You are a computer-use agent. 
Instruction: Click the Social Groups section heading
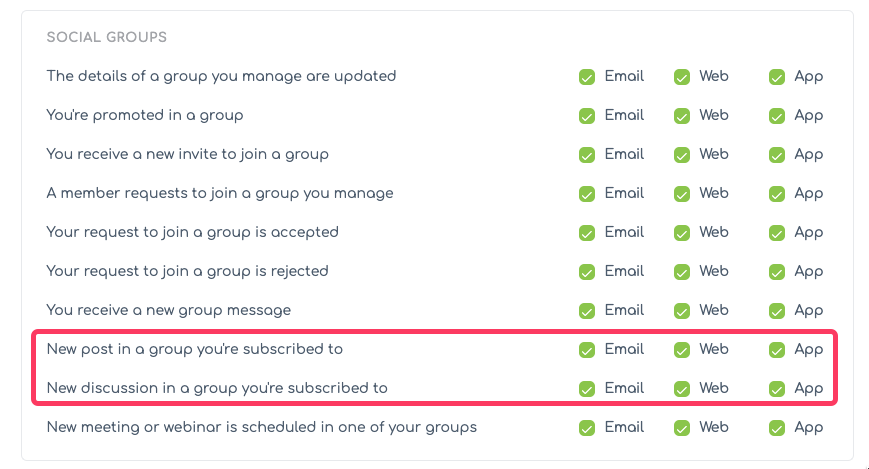[106, 38]
